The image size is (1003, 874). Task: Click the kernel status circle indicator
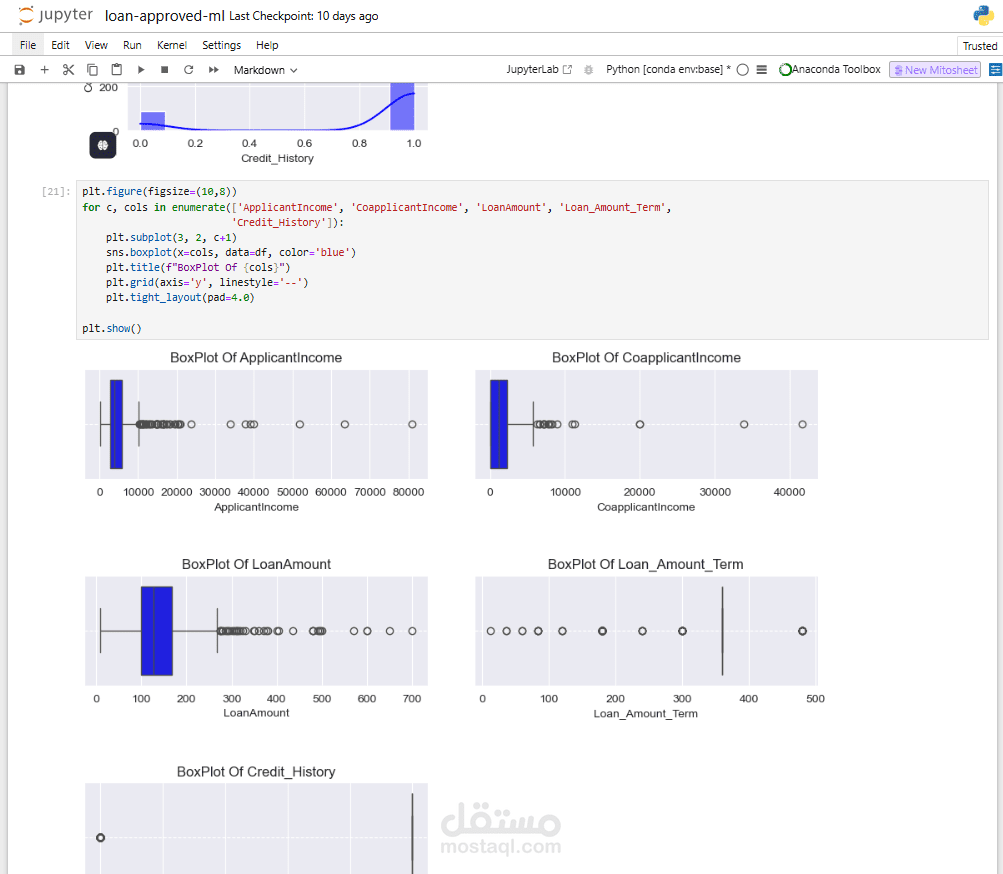pyautogui.click(x=743, y=70)
